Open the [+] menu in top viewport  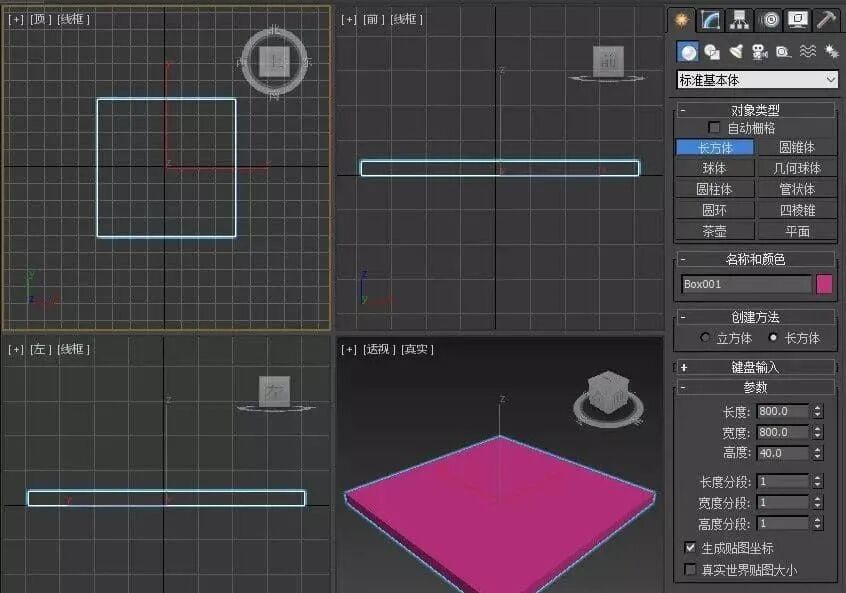16,19
